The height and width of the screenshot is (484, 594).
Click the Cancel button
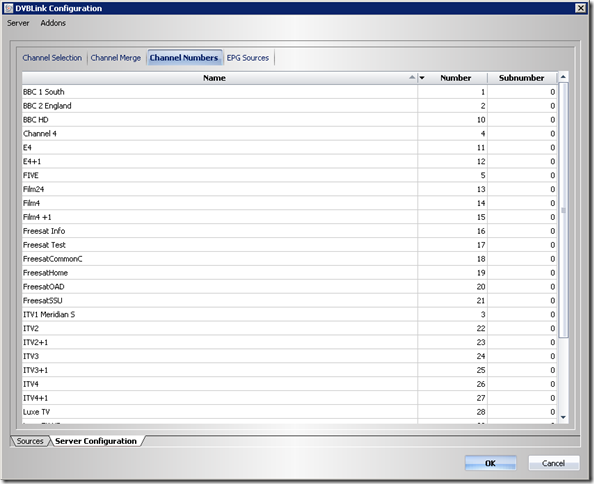[x=553, y=463]
